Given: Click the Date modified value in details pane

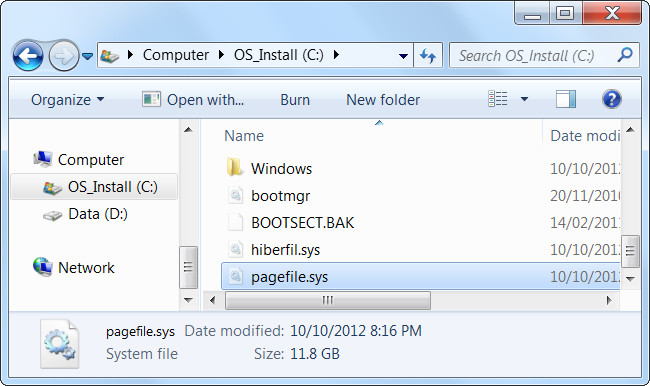Looking at the screenshot, I should pyautogui.click(x=356, y=331).
